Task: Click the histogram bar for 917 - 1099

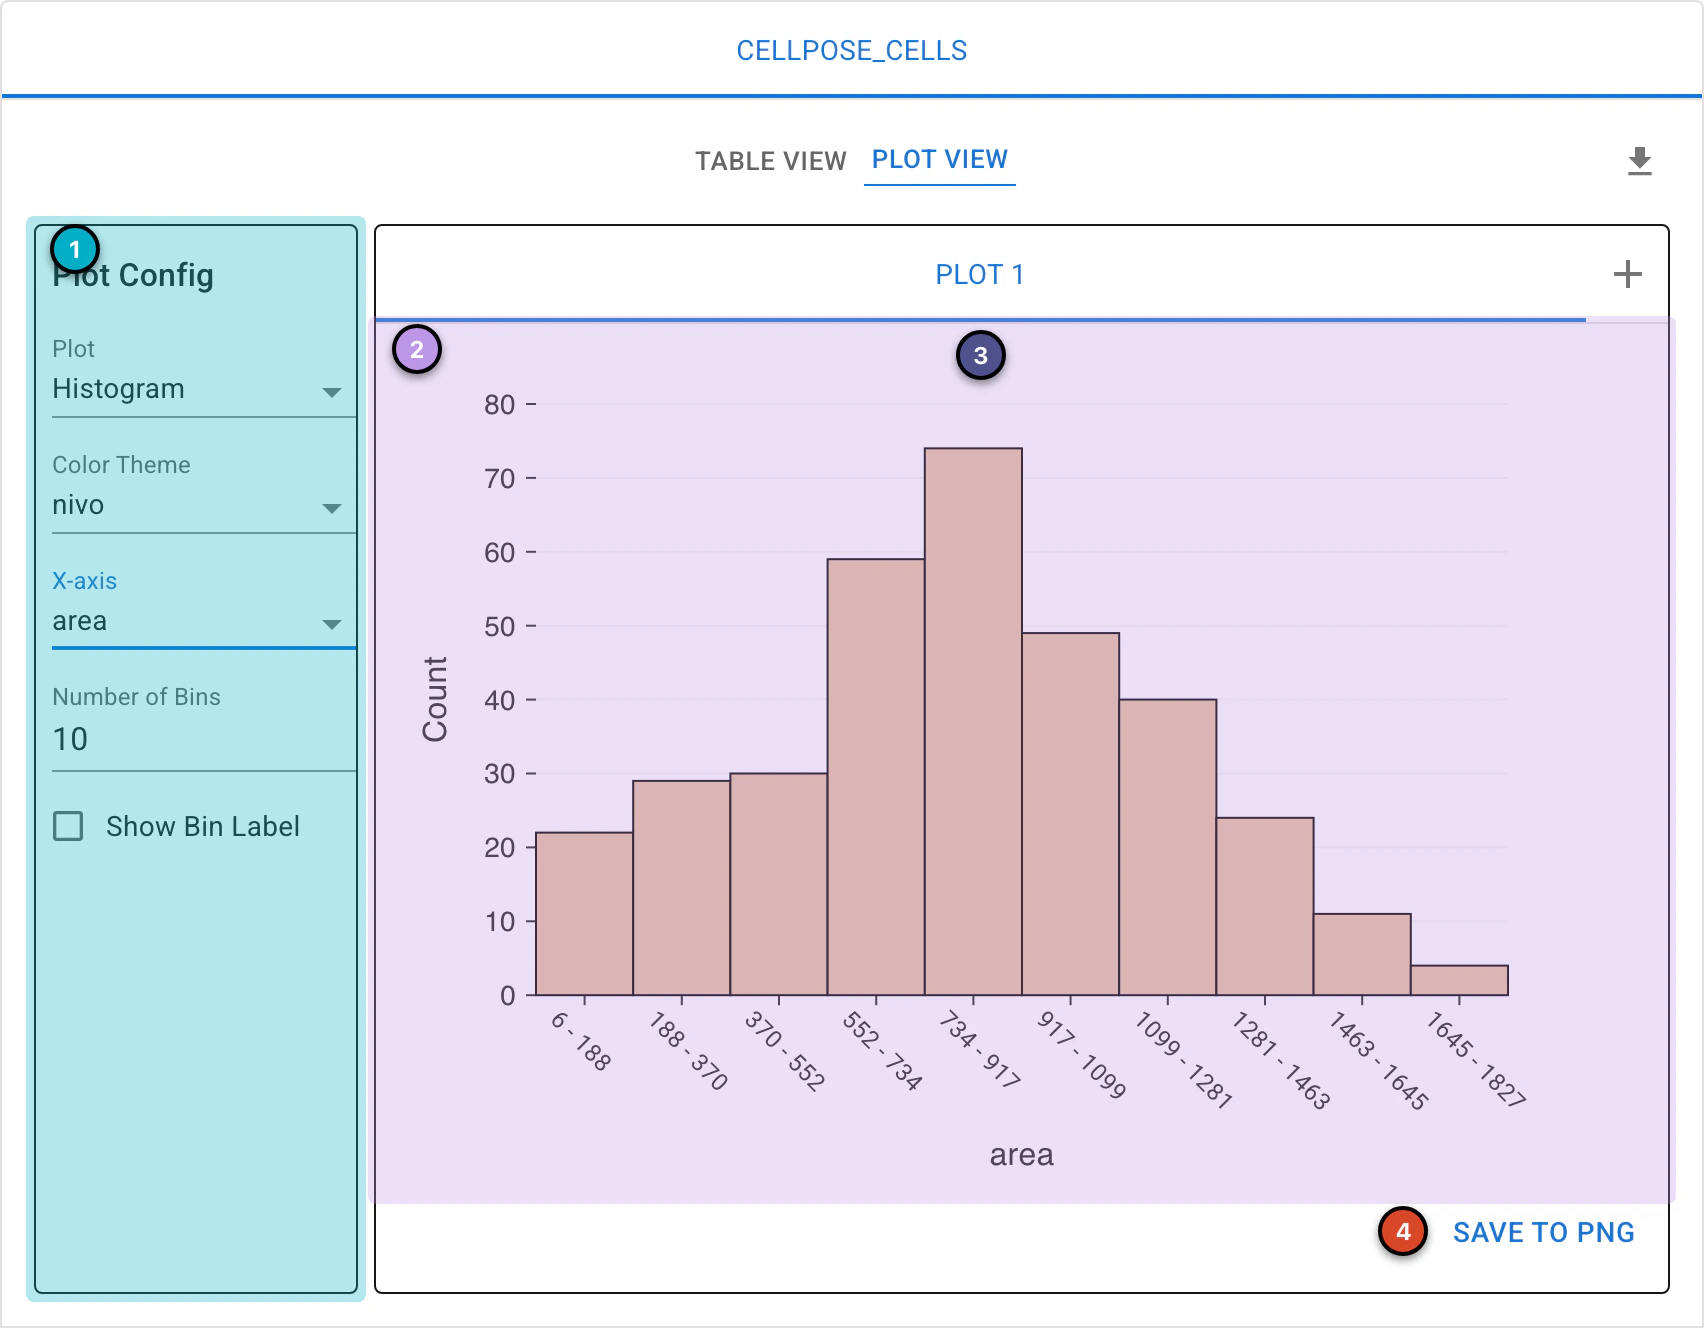Action: click(x=1070, y=814)
